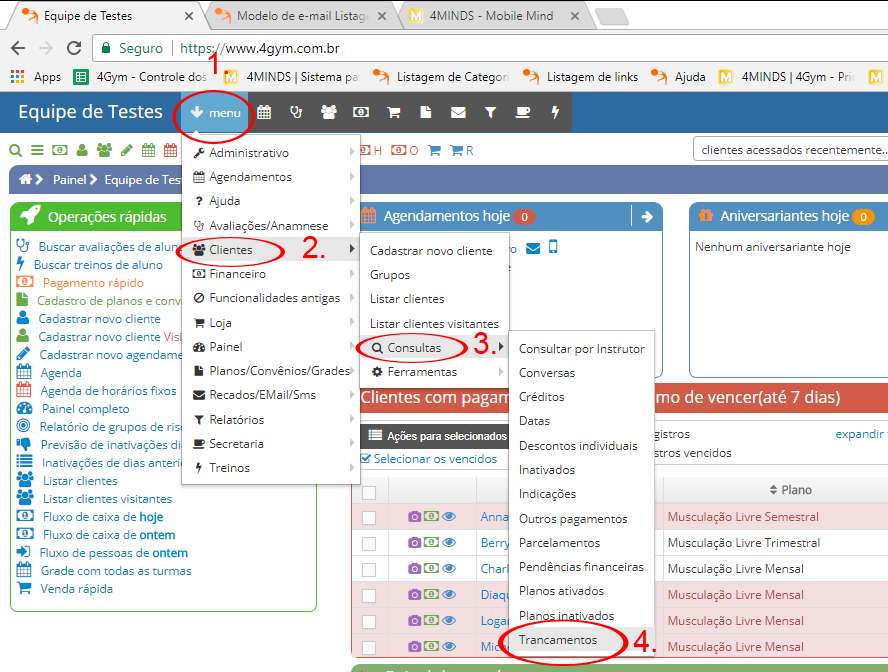
Task: Click 'Pagamento rápido' quick operation link
Action: coord(93,283)
